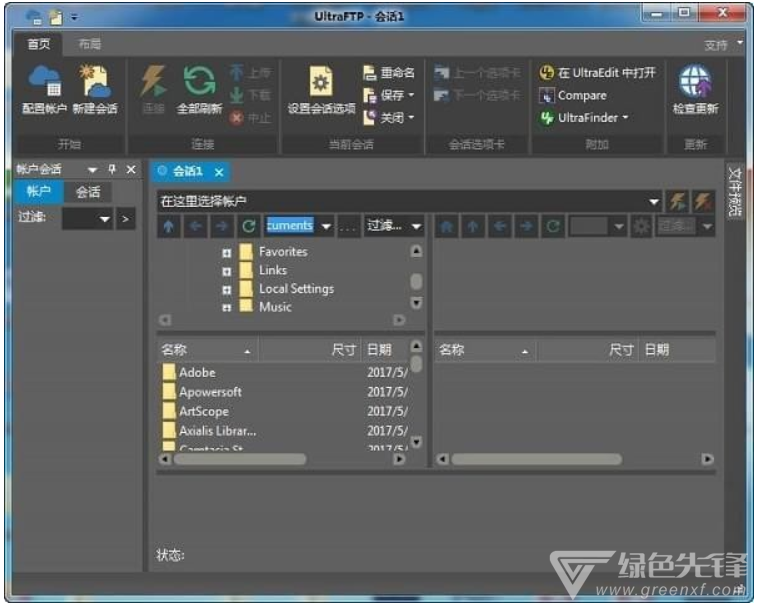The width and height of the screenshot is (757, 604).
Task: Go to 下一个选项卡 next tab
Action: [477, 95]
